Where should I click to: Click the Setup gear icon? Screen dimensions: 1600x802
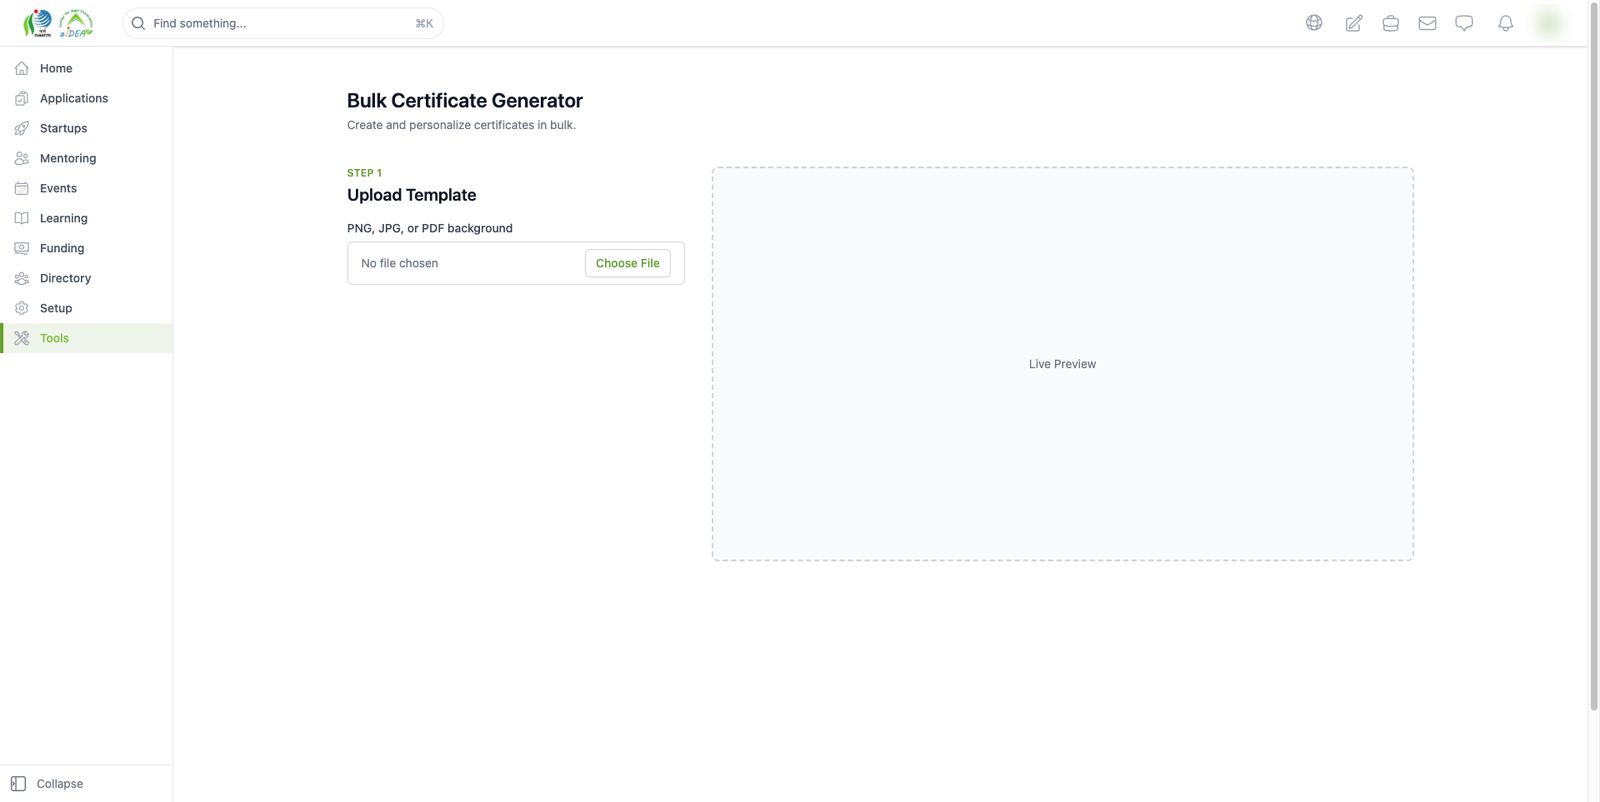22,308
